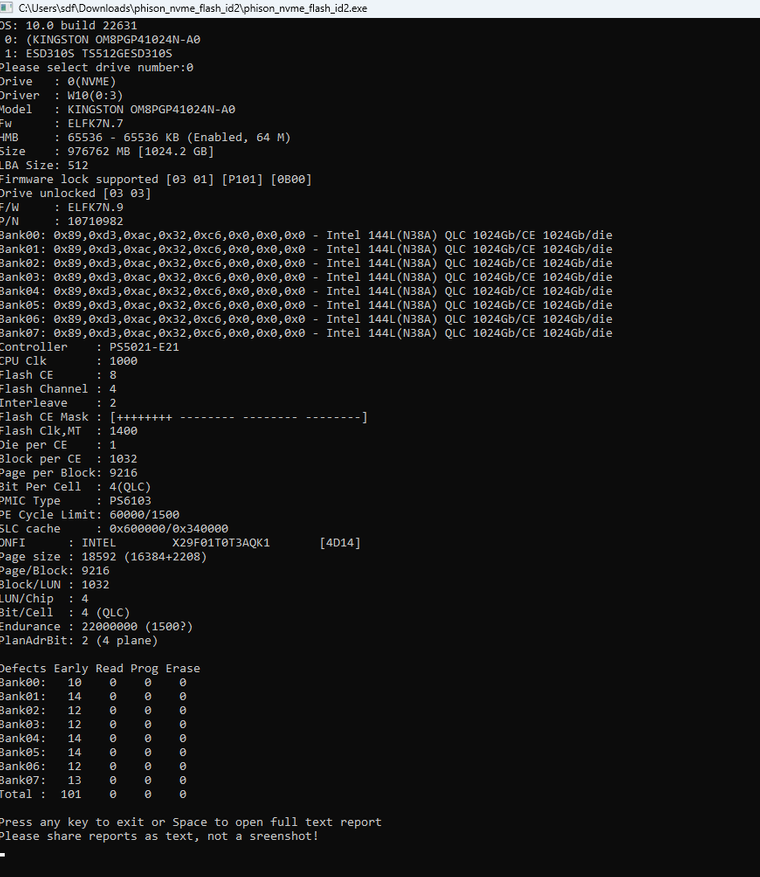The width and height of the screenshot is (760, 877).
Task: Click the Bank01 defects row
Action: coord(93,697)
